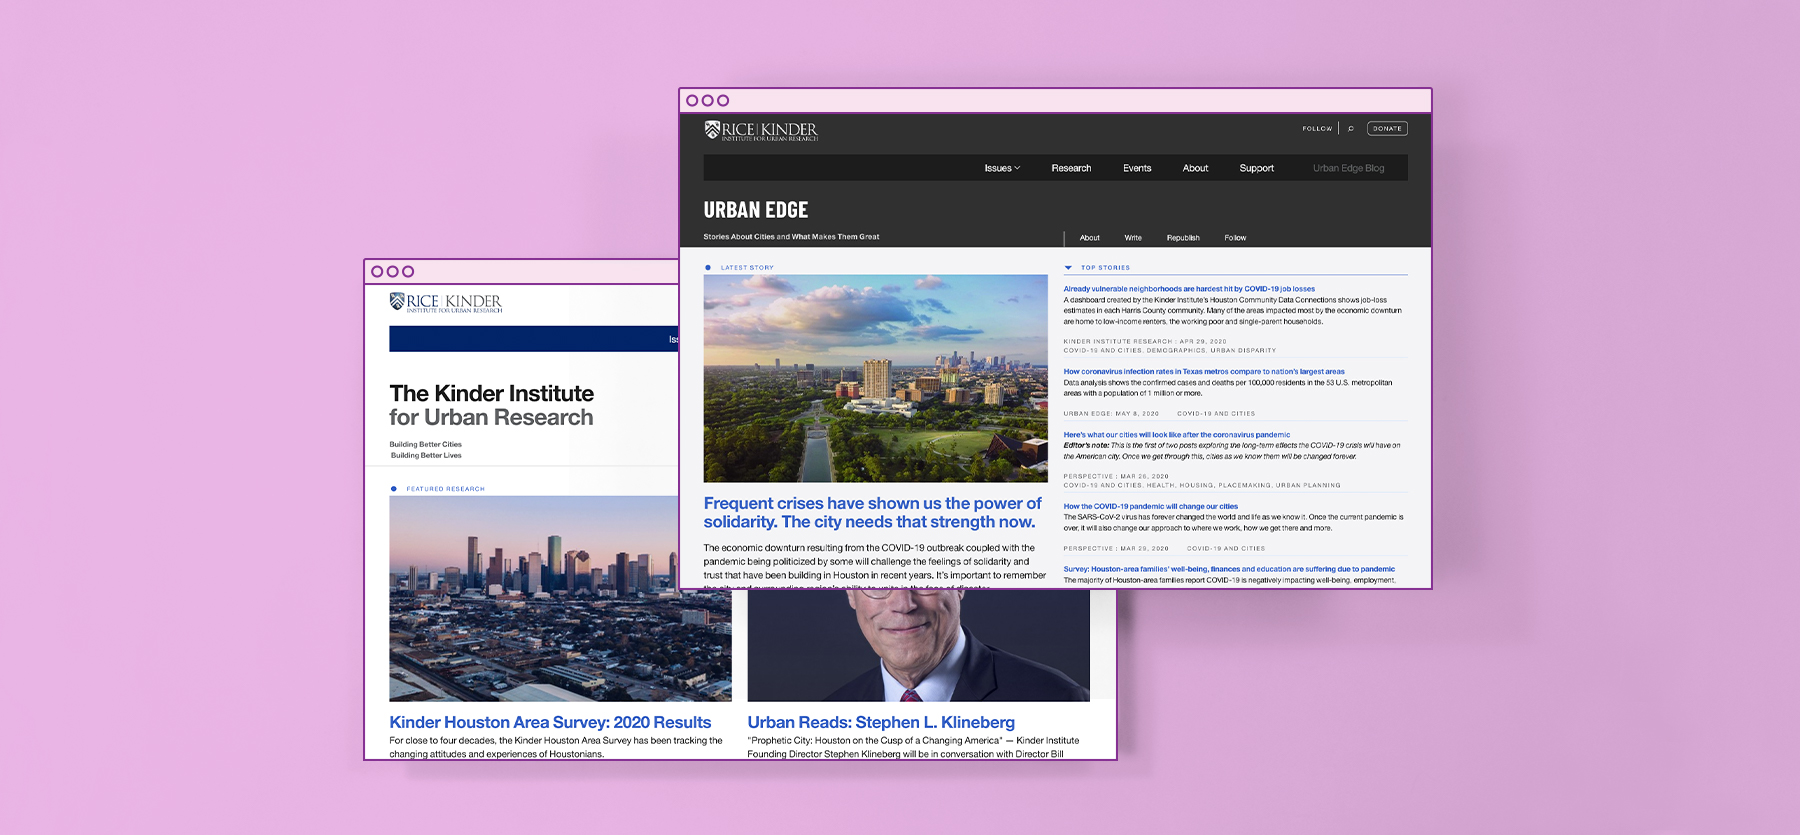Image resolution: width=1800 pixels, height=835 pixels.
Task: Click the Rice Kinder logo on Urban Edge page
Action: [761, 131]
